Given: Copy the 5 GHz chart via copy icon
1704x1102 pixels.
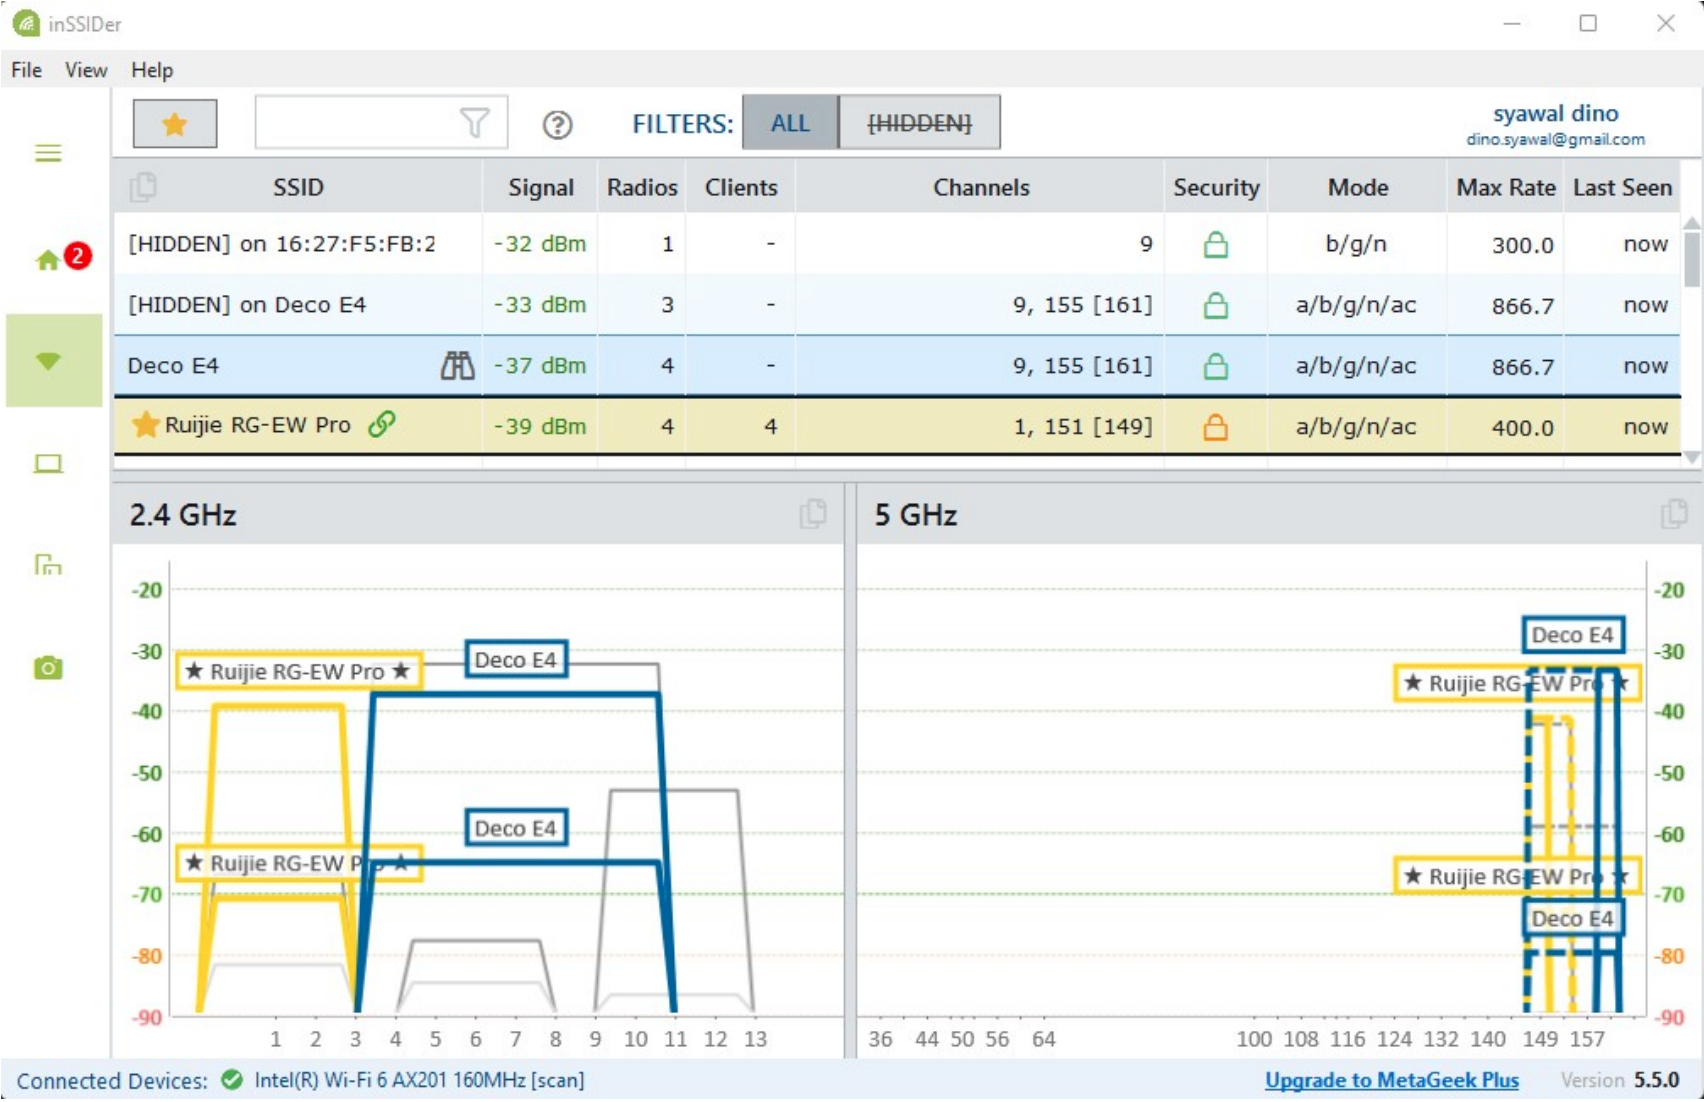Looking at the screenshot, I should 1673,514.
